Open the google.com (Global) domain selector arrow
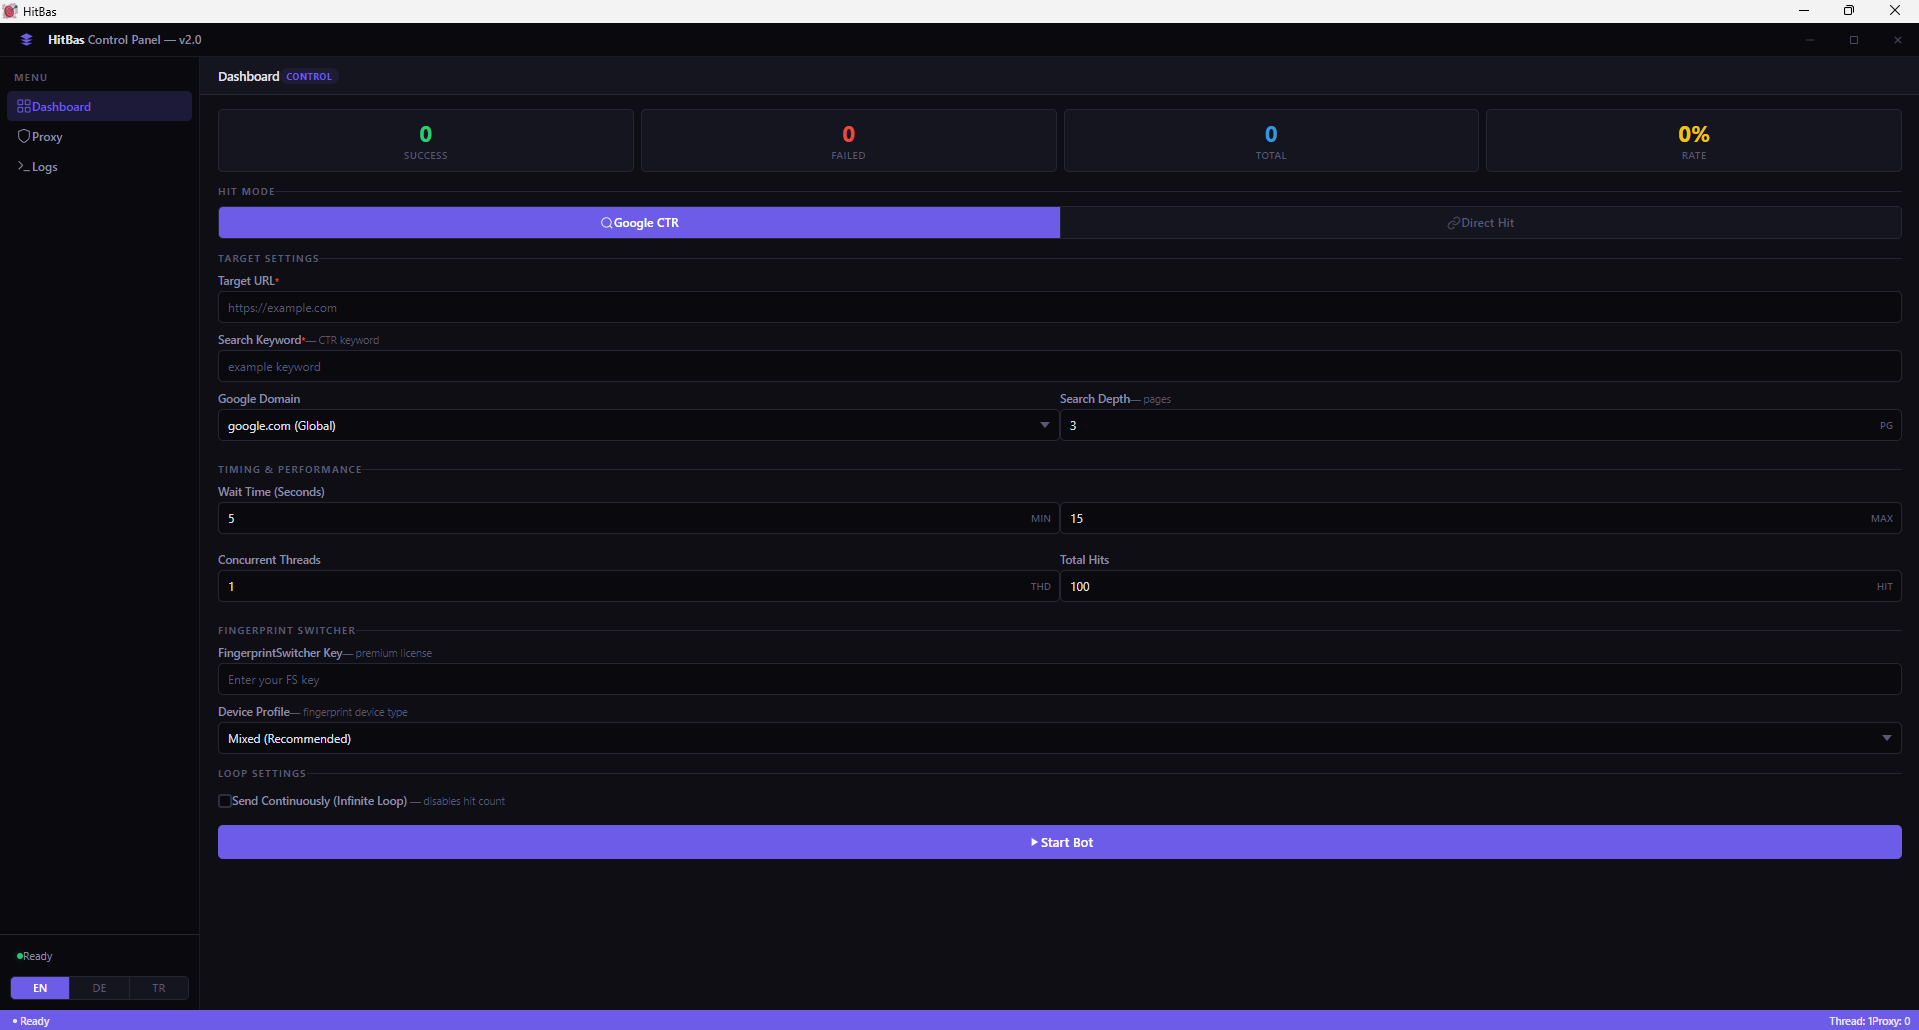The height and width of the screenshot is (1030, 1919). click(x=1045, y=425)
